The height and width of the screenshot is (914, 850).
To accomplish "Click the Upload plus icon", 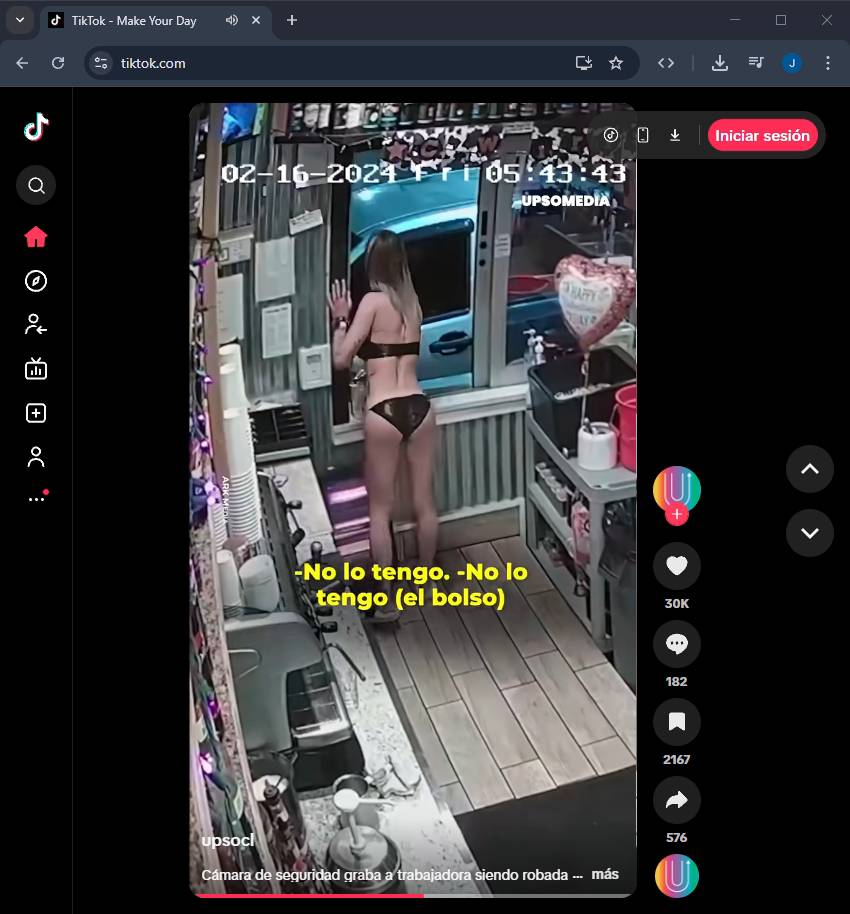I will tap(36, 413).
